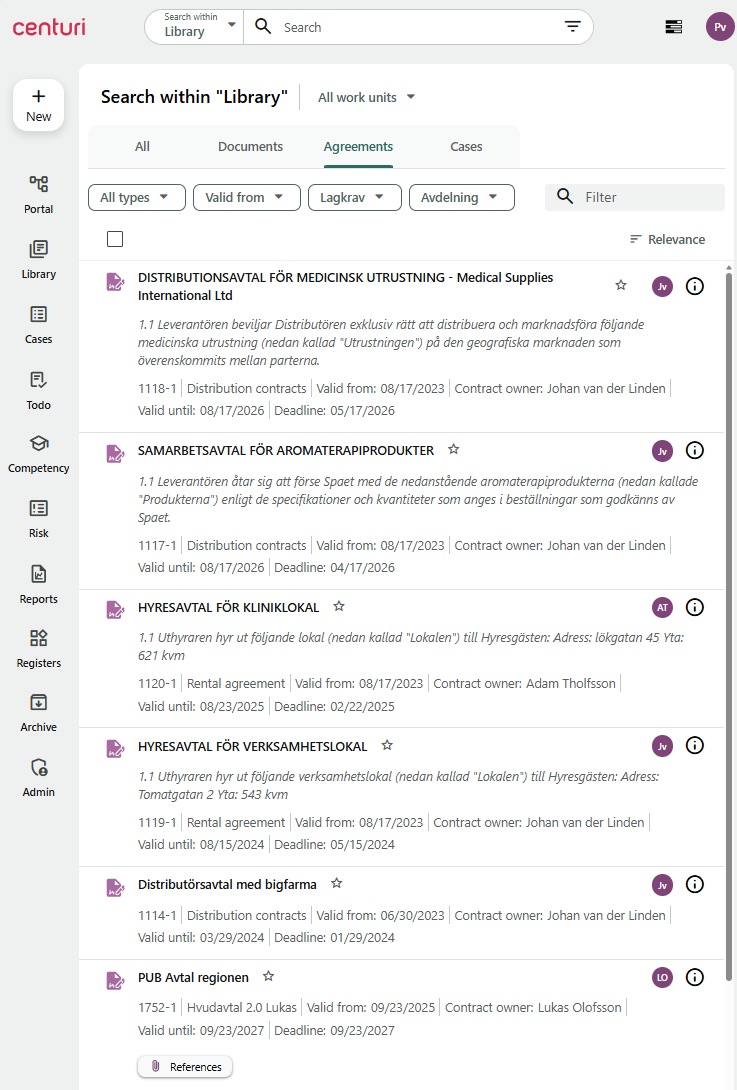The image size is (737, 1090).
Task: Open HYRESAVTAL FÖR VERKSAMHETSLOKAL agreement title
Action: [252, 747]
